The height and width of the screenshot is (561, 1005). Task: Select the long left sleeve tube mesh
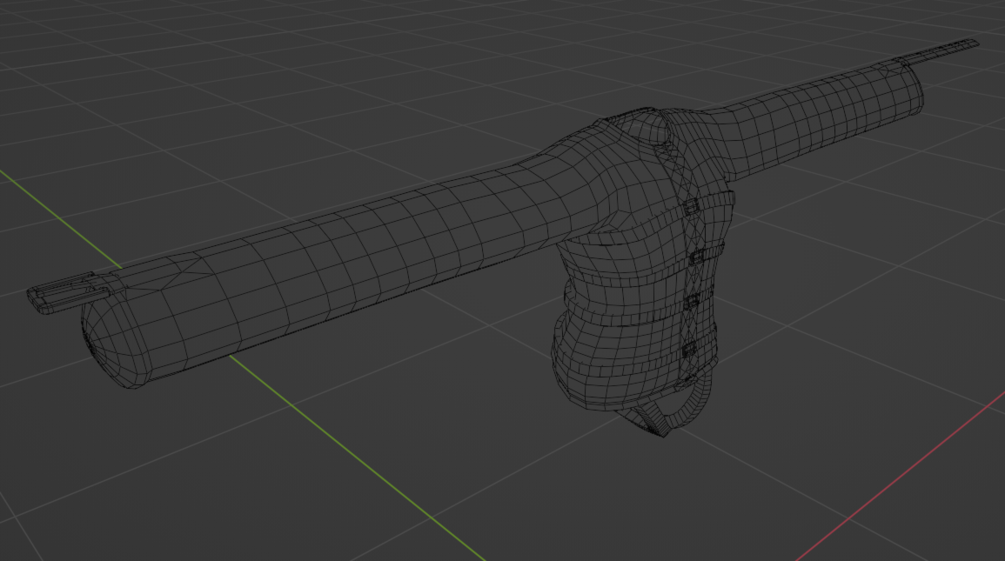tap(320, 272)
